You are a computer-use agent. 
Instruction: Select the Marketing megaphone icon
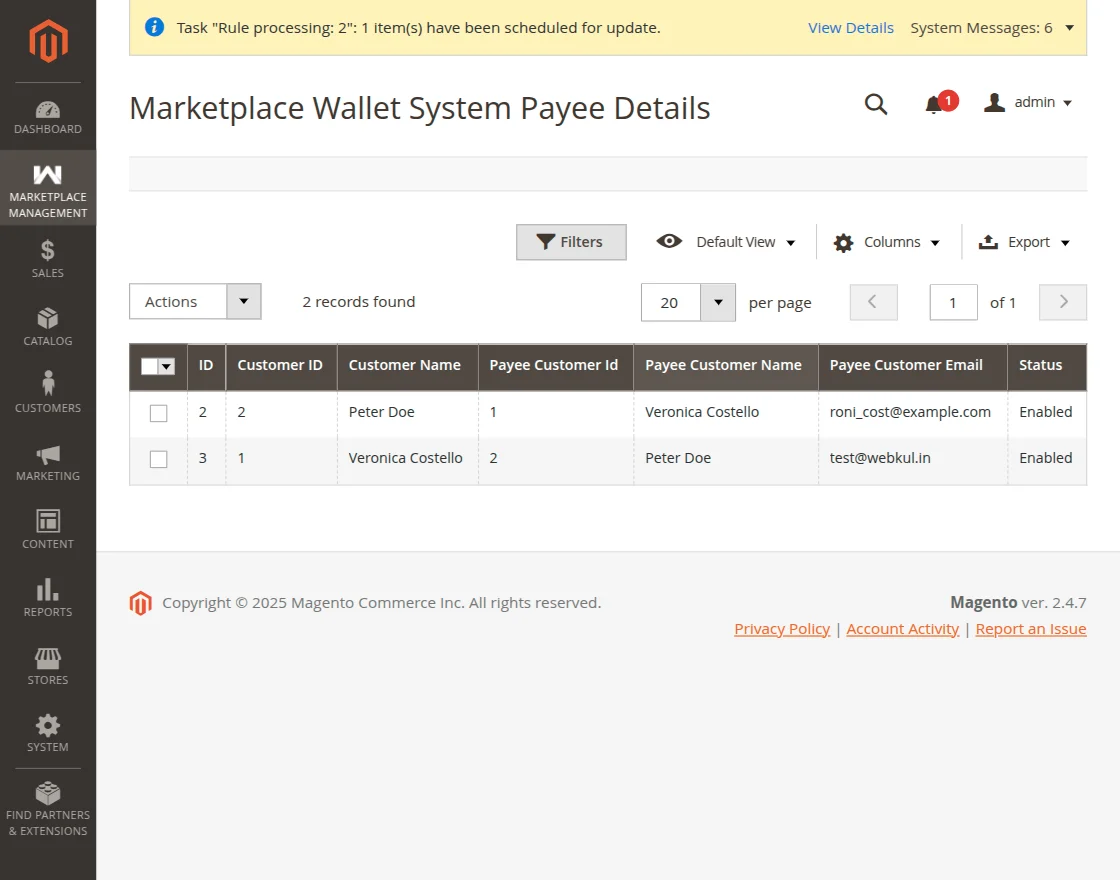[47, 452]
